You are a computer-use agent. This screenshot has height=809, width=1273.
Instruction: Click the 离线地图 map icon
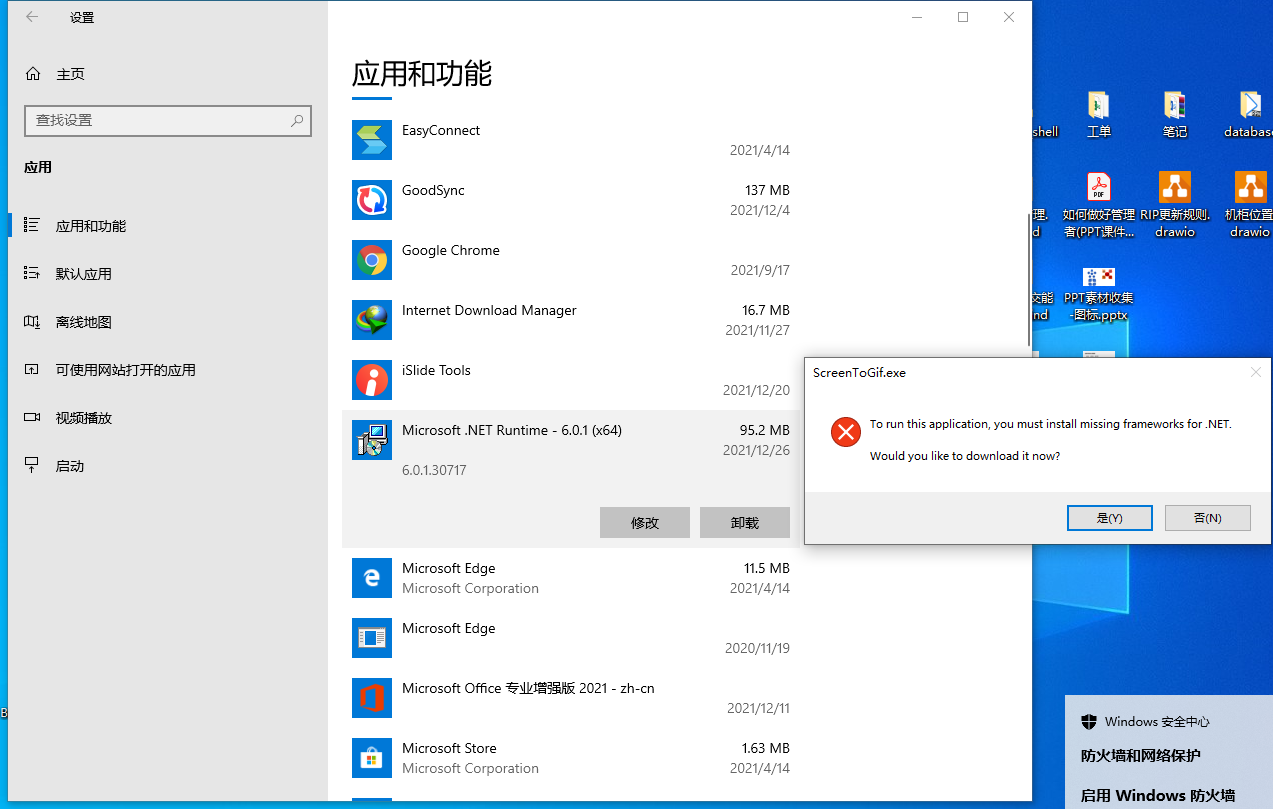32,322
